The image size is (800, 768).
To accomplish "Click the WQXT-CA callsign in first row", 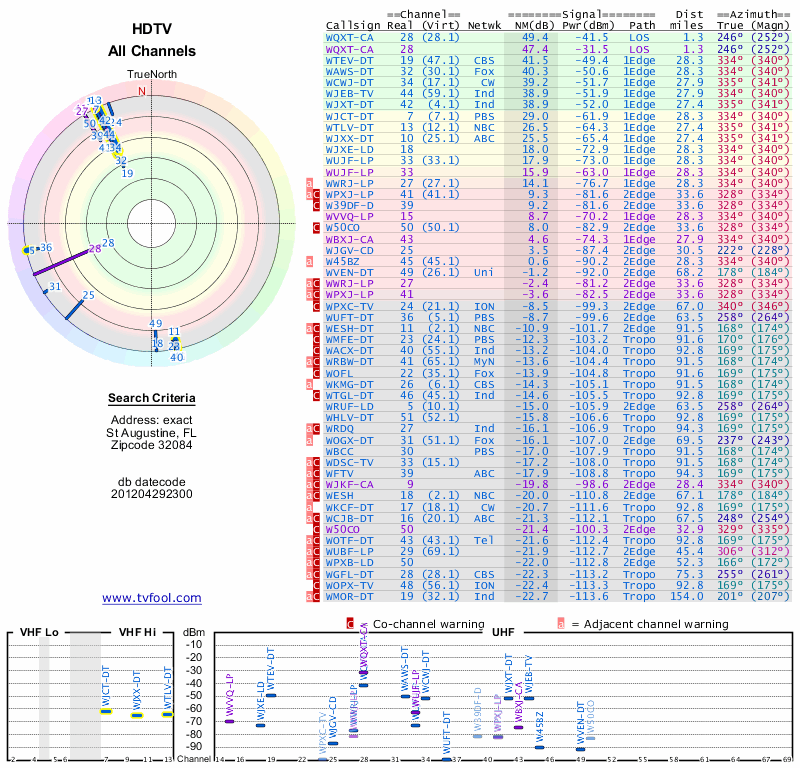I will click(349, 38).
